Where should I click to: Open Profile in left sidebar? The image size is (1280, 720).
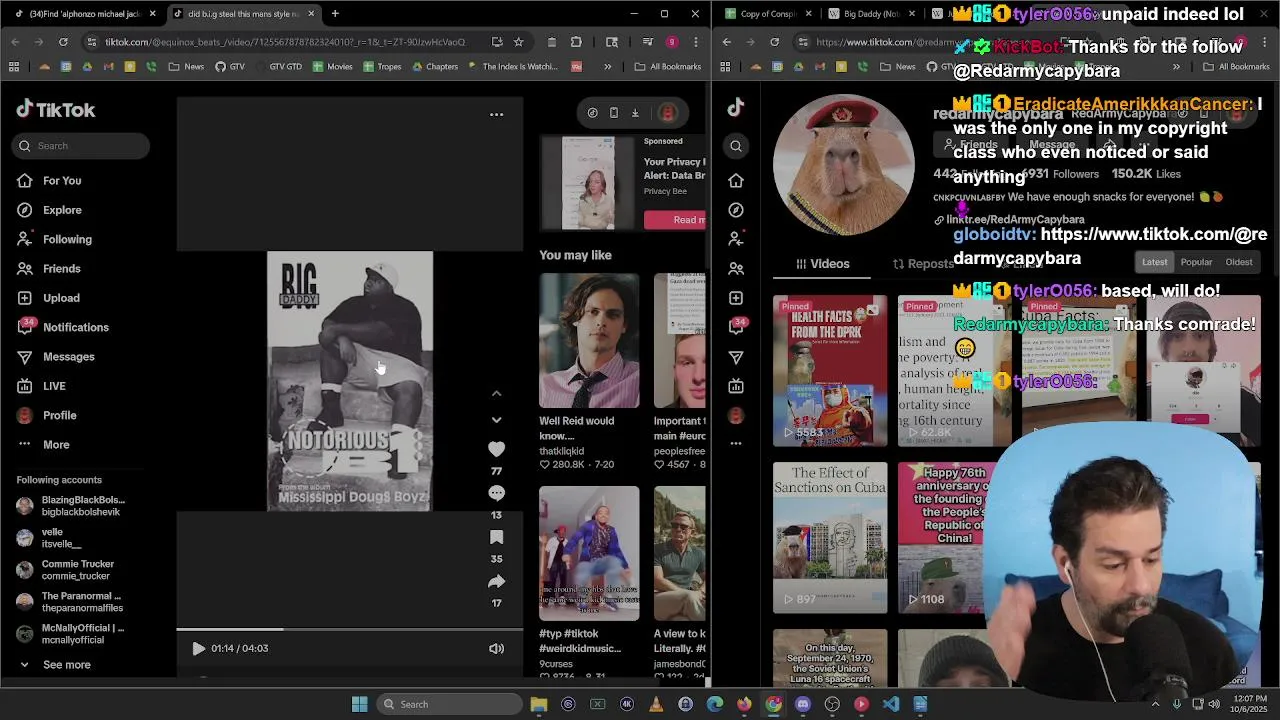47,415
